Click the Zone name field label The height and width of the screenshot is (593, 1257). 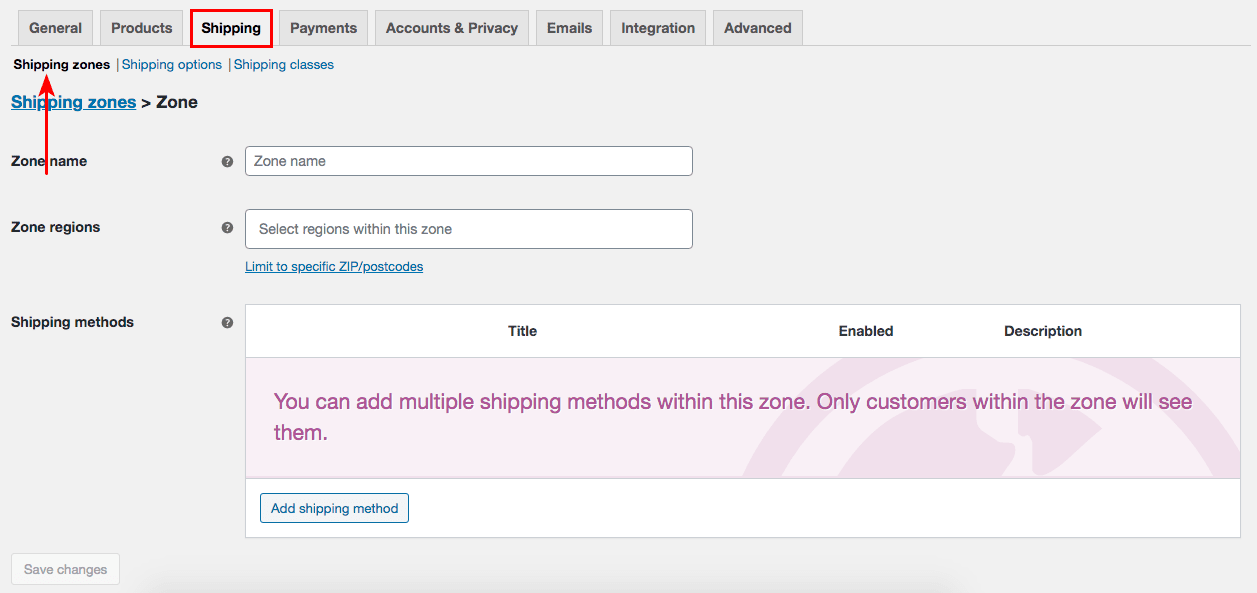coord(49,161)
